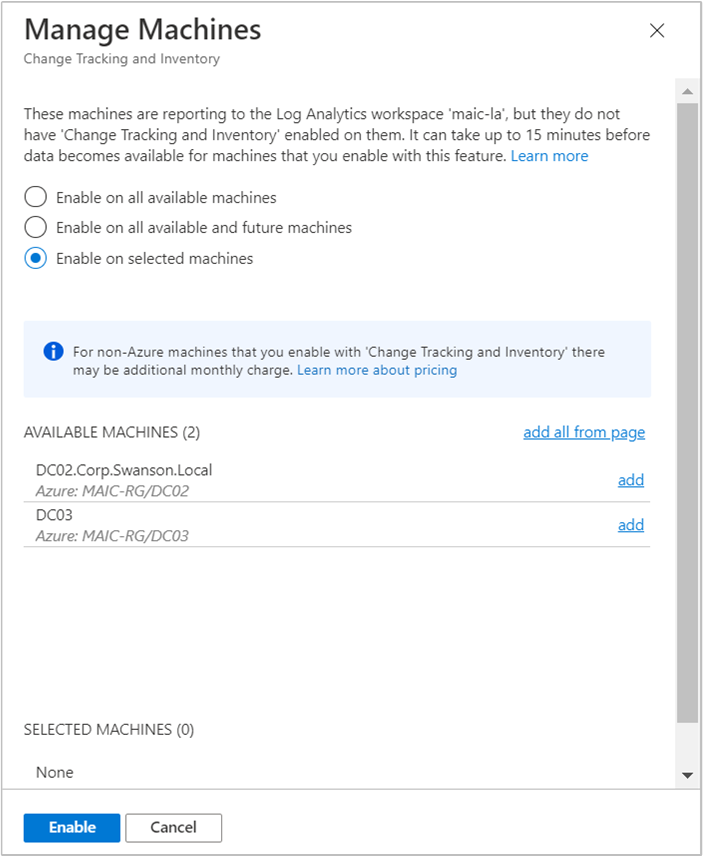This screenshot has height=857, width=703.
Task: Click the blue info icon
Action: point(53,351)
